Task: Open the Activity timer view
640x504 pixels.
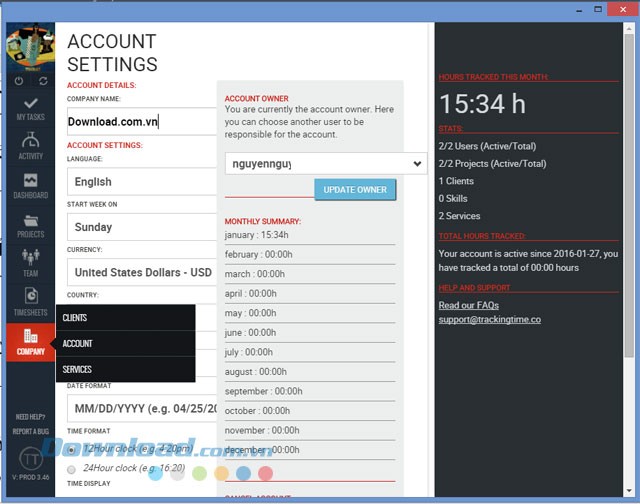Action: point(30,145)
